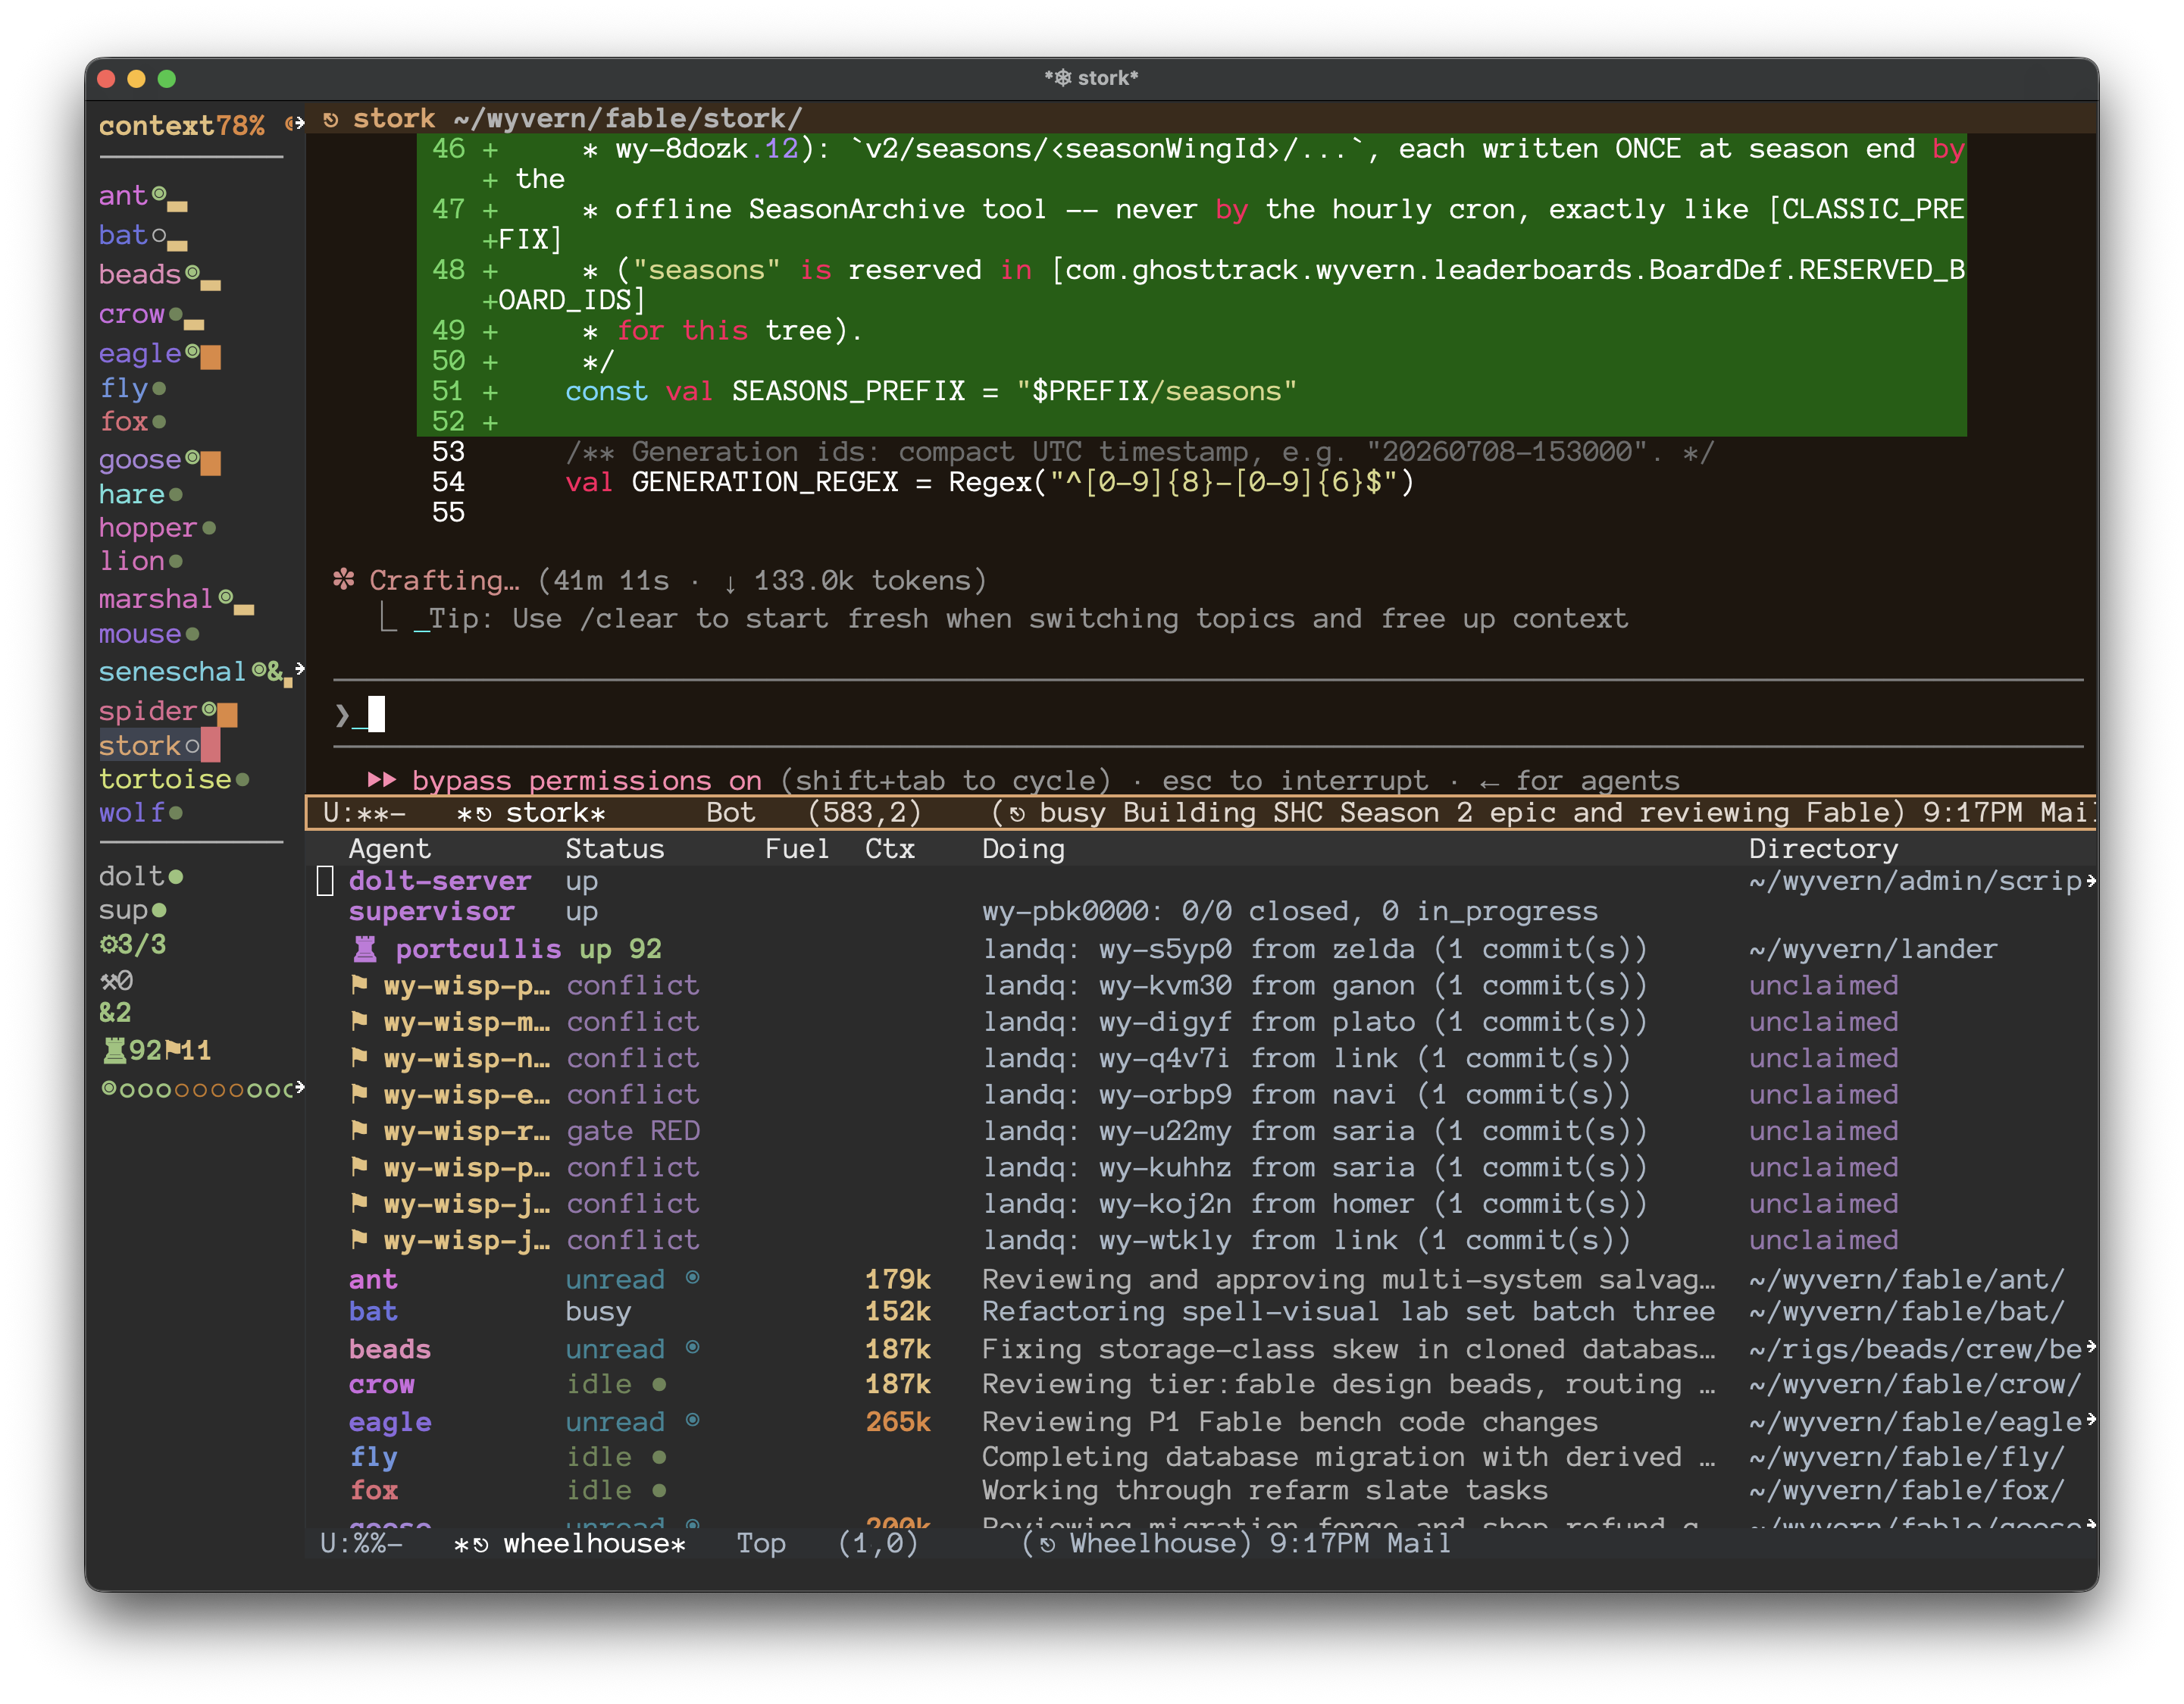2184x1704 pixels.
Task: Click unread indicator dot on beads row
Action: (693, 1348)
